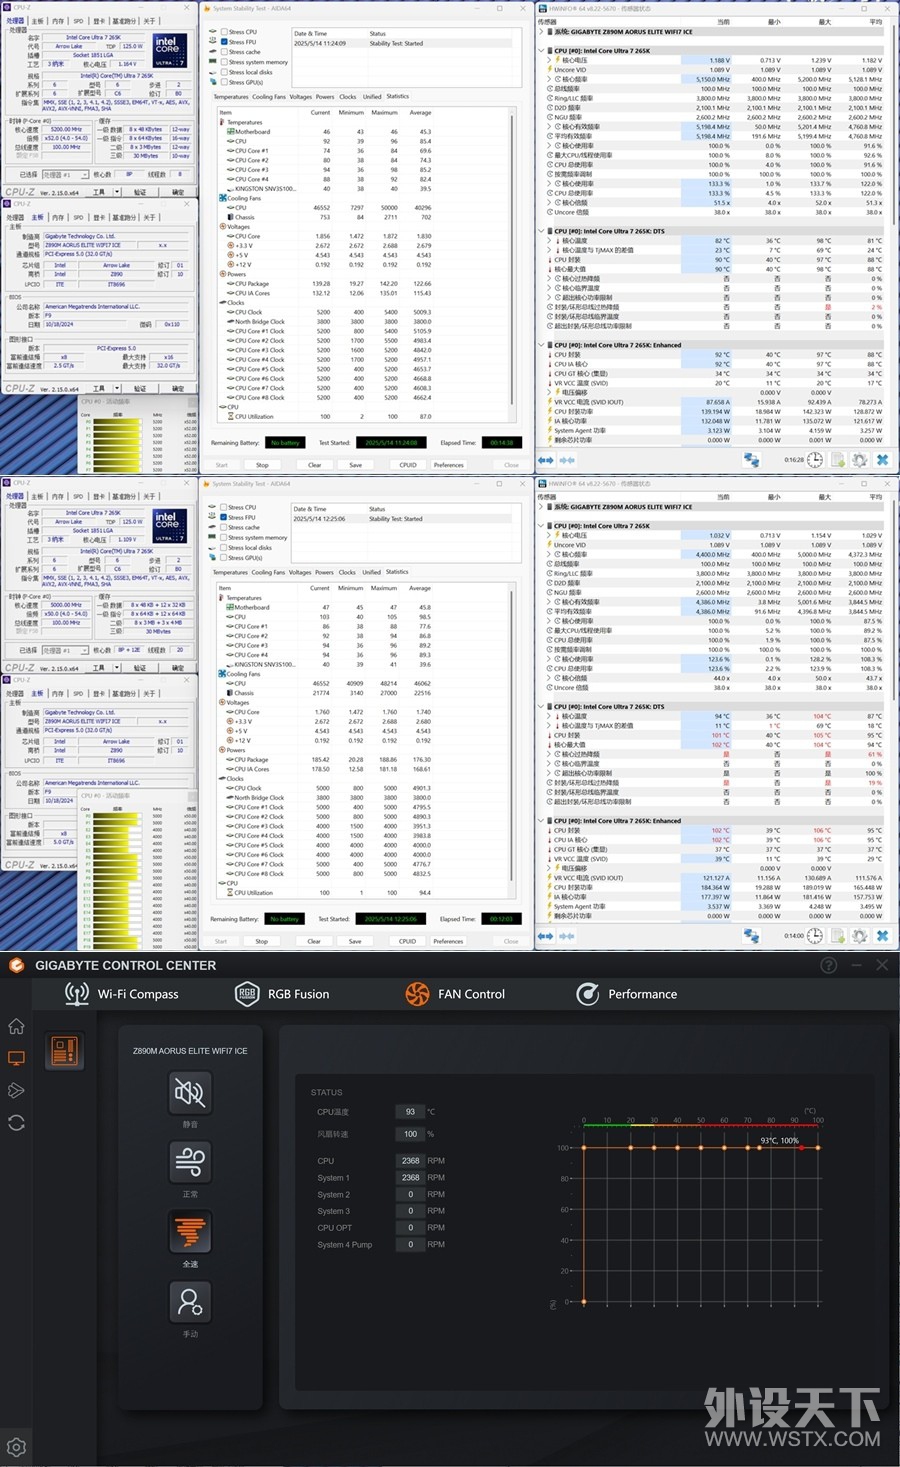Collapse the CPU [#0] 265K: DTS section in HWiNFO timed 0:16:28
Viewport: 900px width, 1467px height.
point(542,231)
